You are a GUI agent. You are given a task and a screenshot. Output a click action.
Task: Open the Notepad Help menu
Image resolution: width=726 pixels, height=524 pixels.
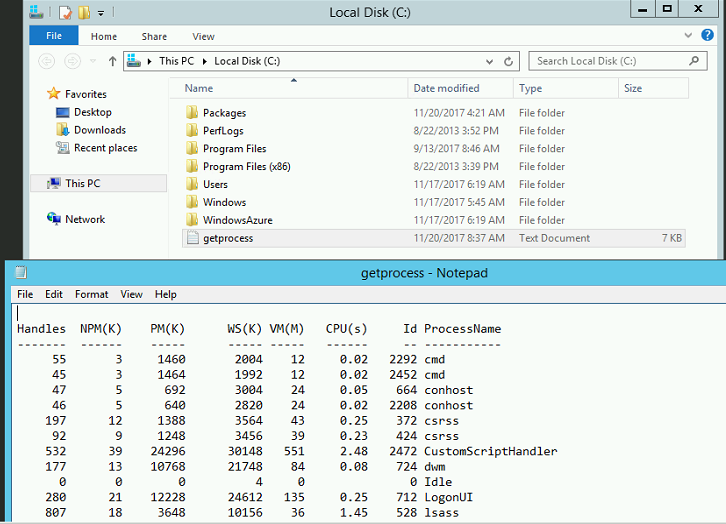click(x=166, y=294)
